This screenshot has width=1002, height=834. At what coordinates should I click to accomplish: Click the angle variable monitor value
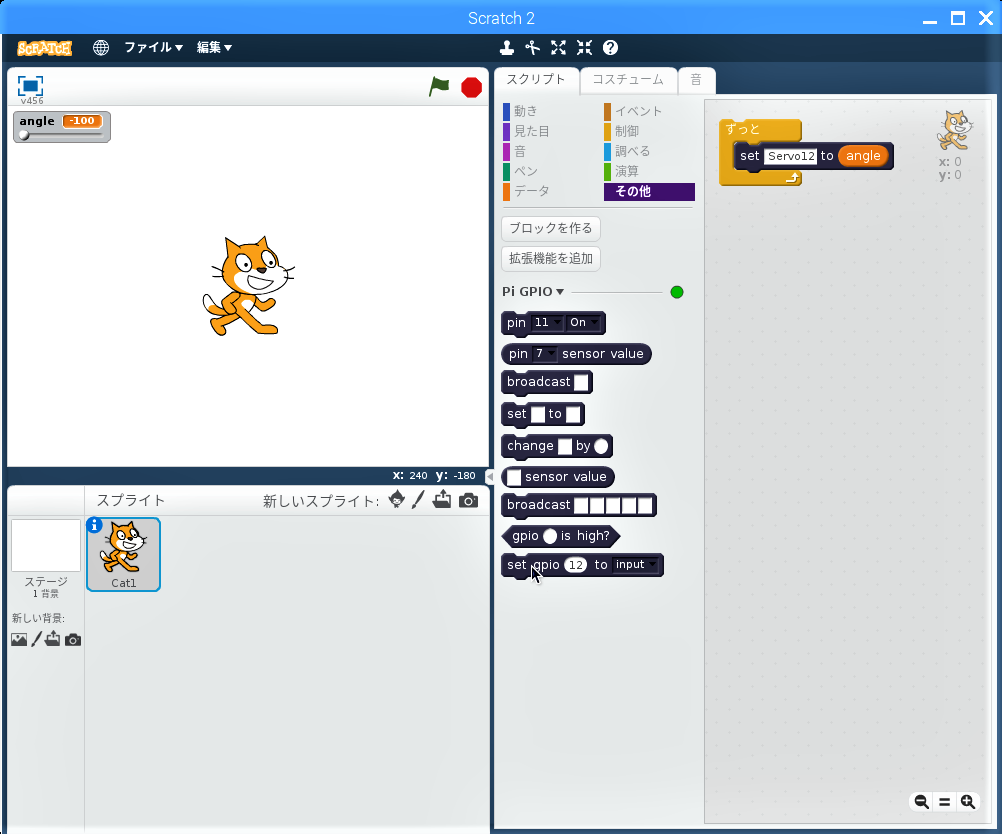click(82, 121)
